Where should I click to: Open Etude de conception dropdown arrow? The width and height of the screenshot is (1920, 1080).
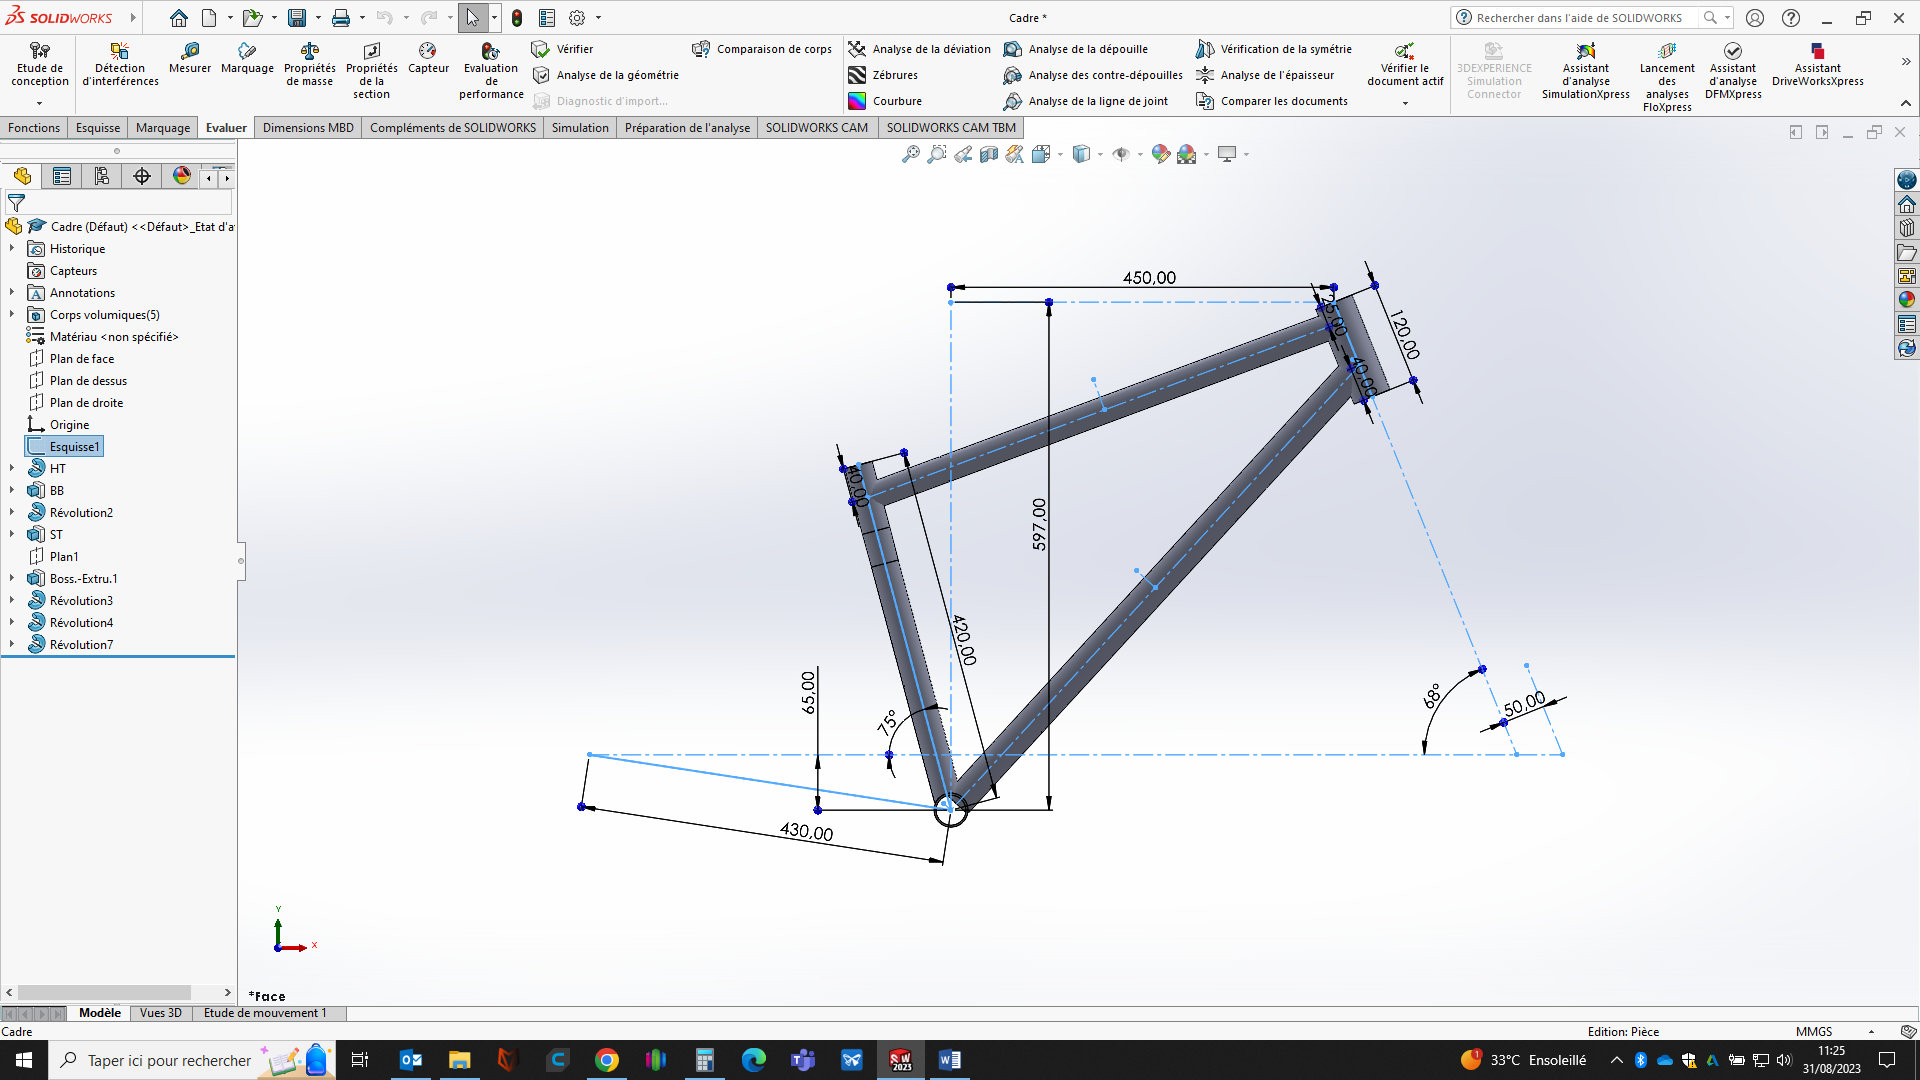pyautogui.click(x=40, y=103)
